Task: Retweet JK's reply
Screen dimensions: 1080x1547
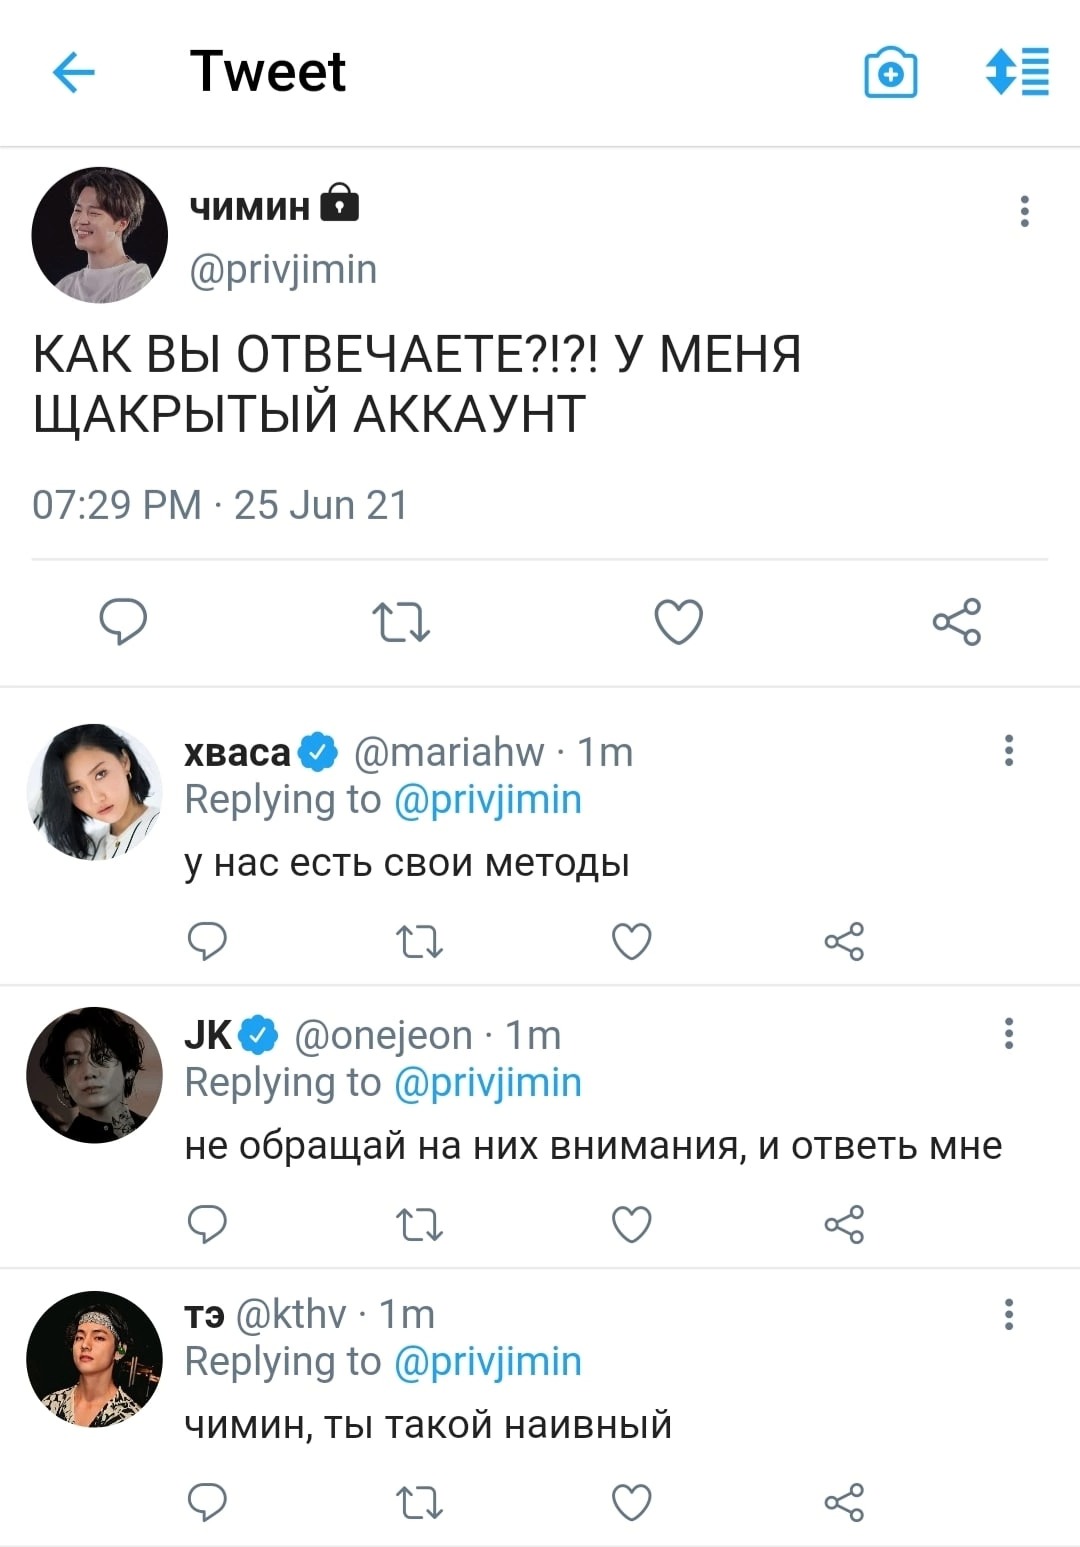Action: (420, 1224)
